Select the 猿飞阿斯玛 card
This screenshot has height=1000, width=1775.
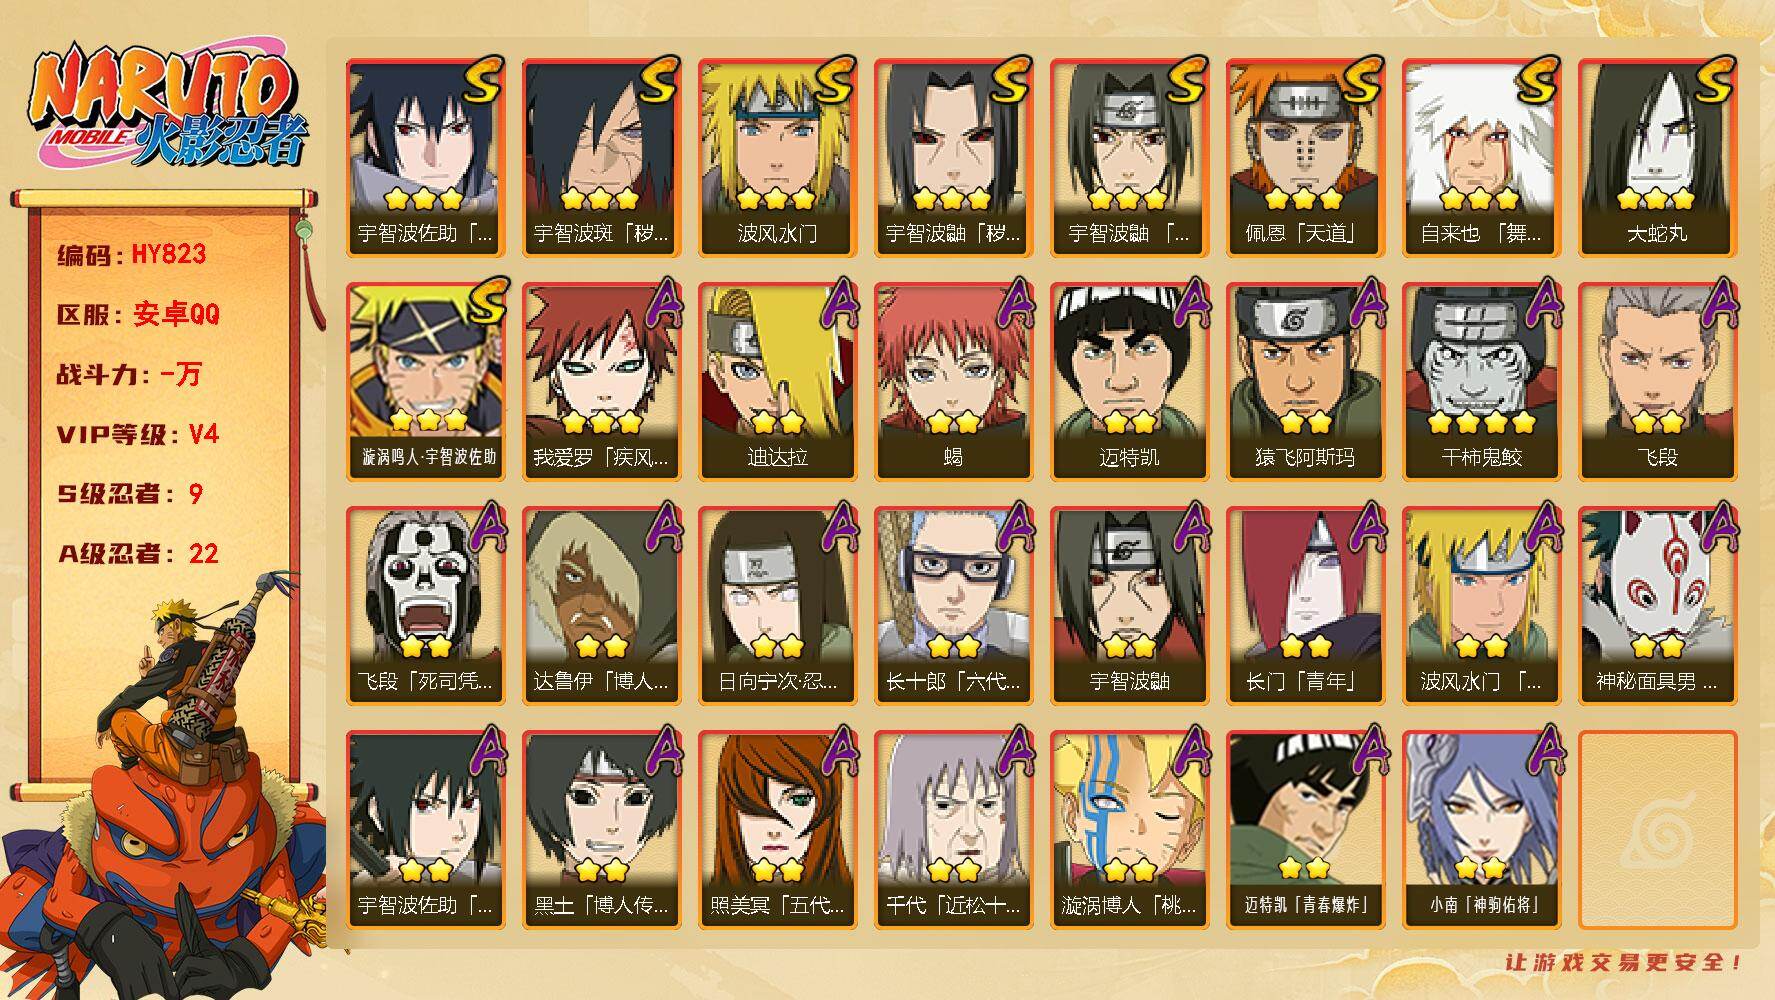(1305, 382)
